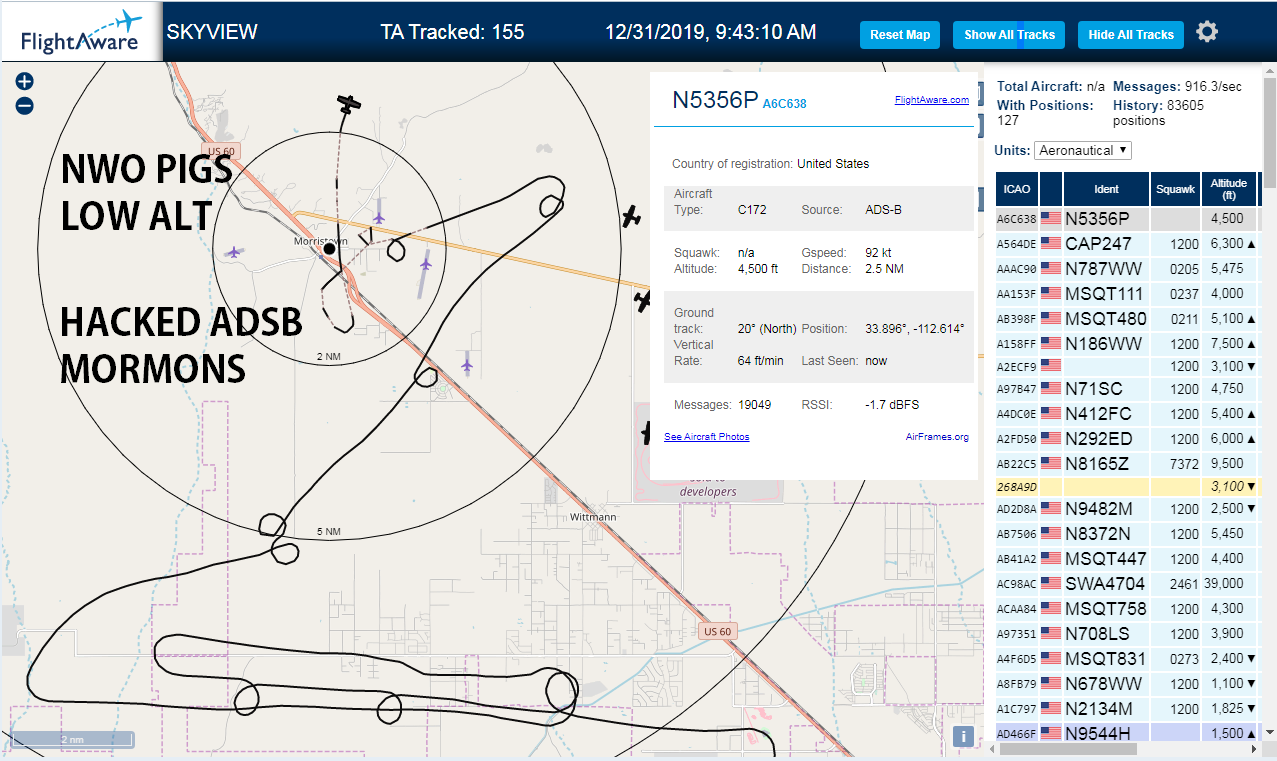Open the Units Aeronautical dropdown
This screenshot has height=761, width=1277.
coord(1083,150)
